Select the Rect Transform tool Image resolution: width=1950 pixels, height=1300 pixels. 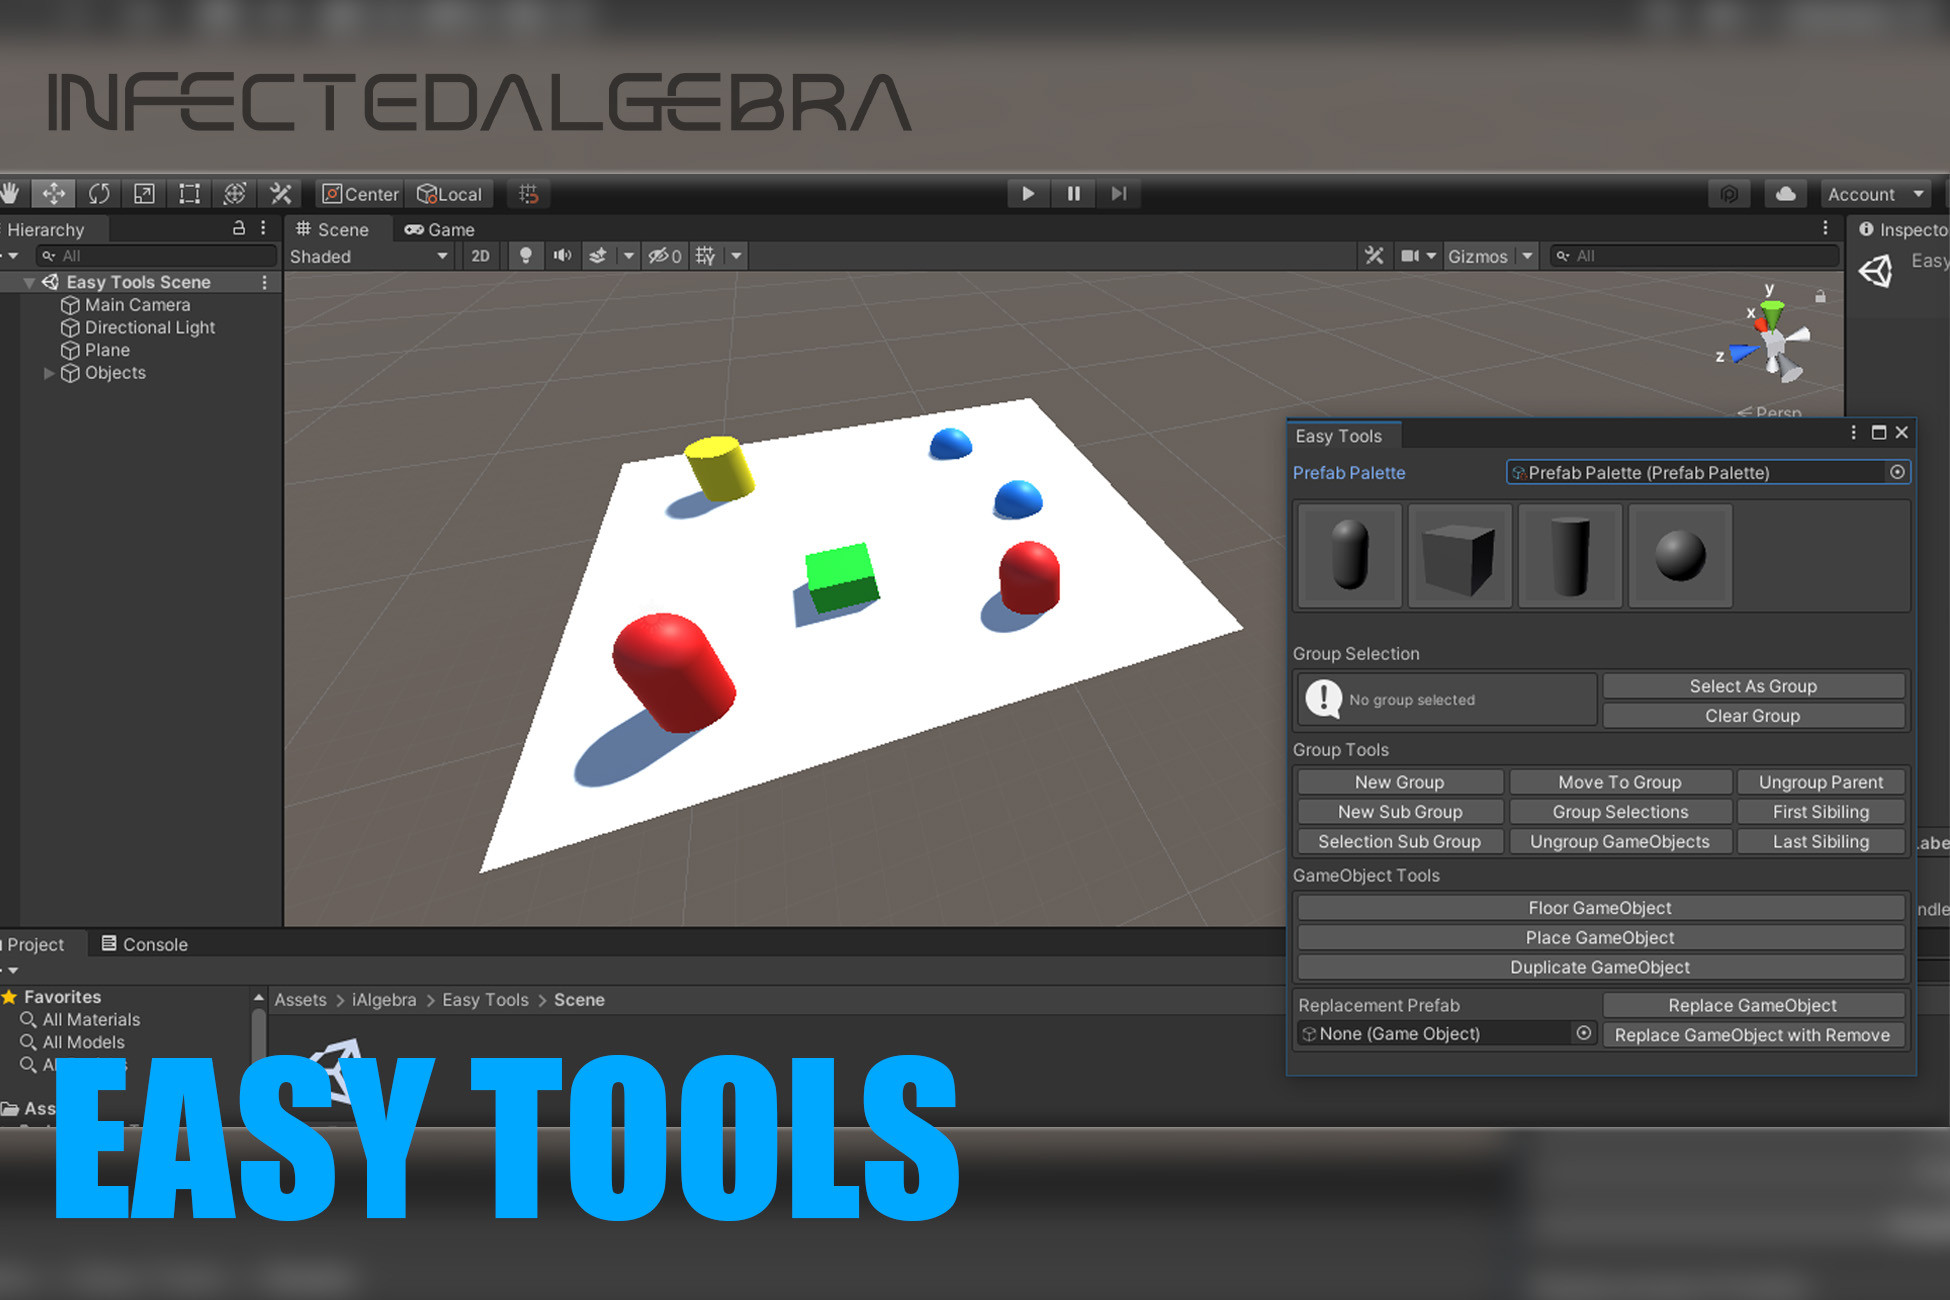point(189,193)
